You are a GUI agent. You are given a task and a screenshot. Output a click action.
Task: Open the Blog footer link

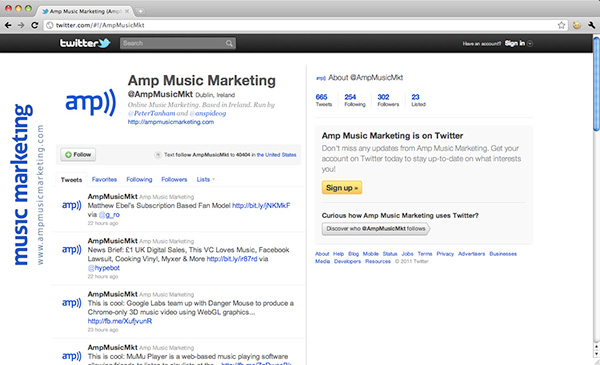(x=354, y=254)
